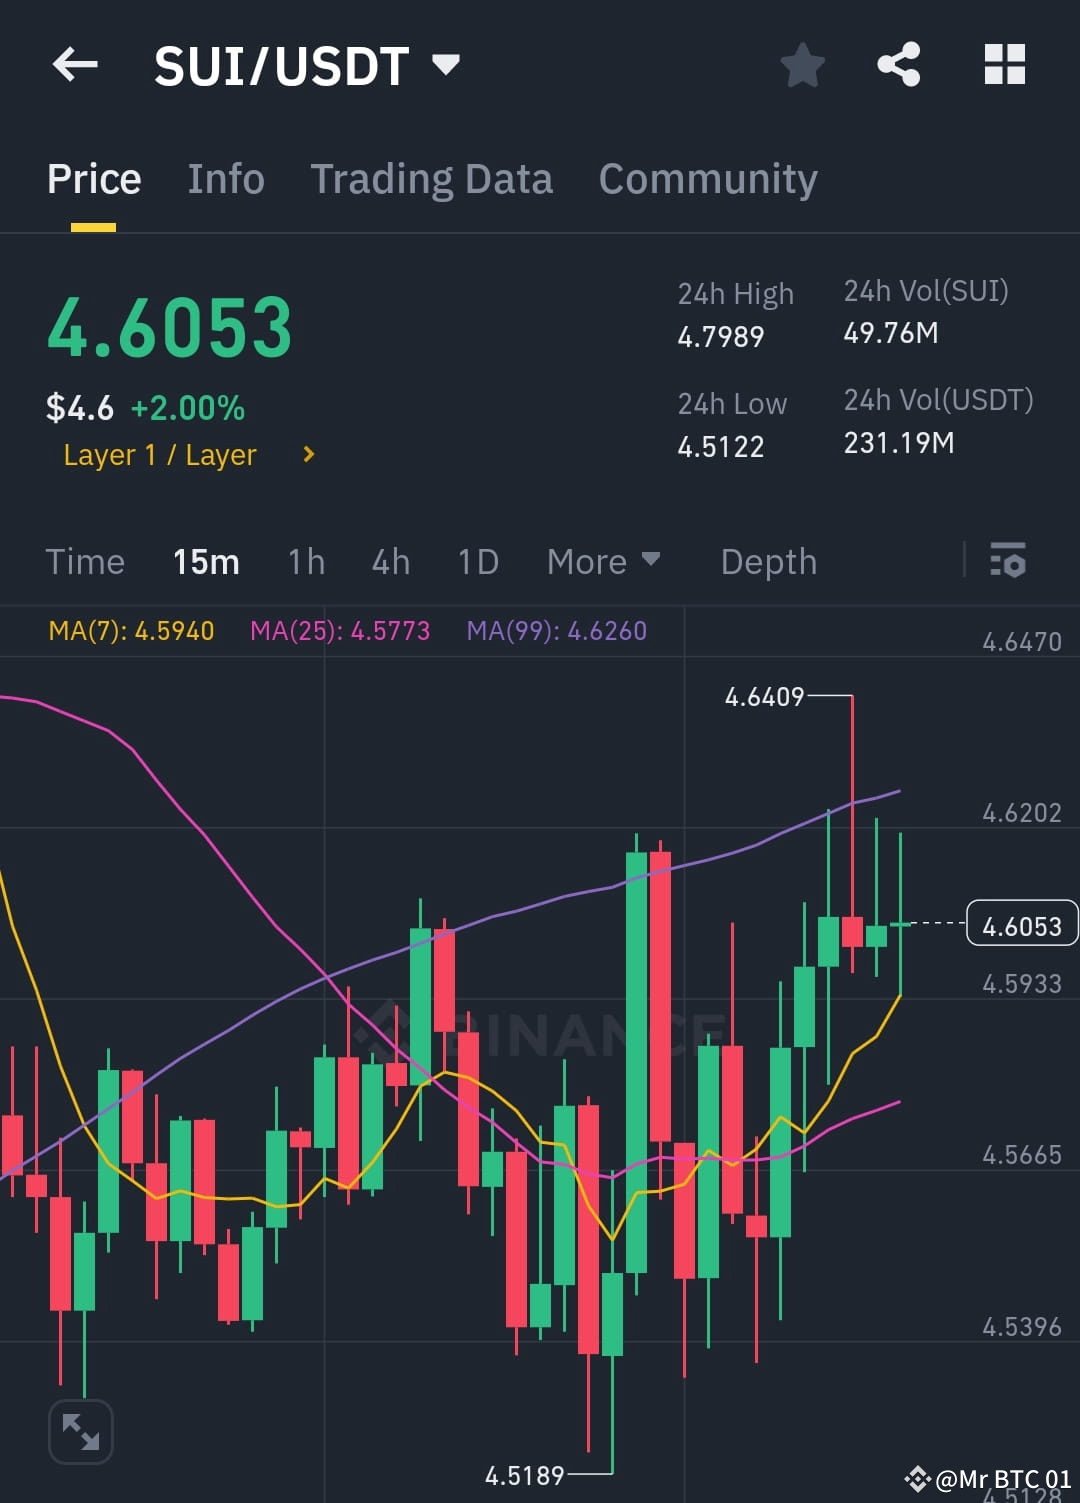Select the current price label 4.6053
This screenshot has height=1503, width=1080.
(x=1021, y=925)
